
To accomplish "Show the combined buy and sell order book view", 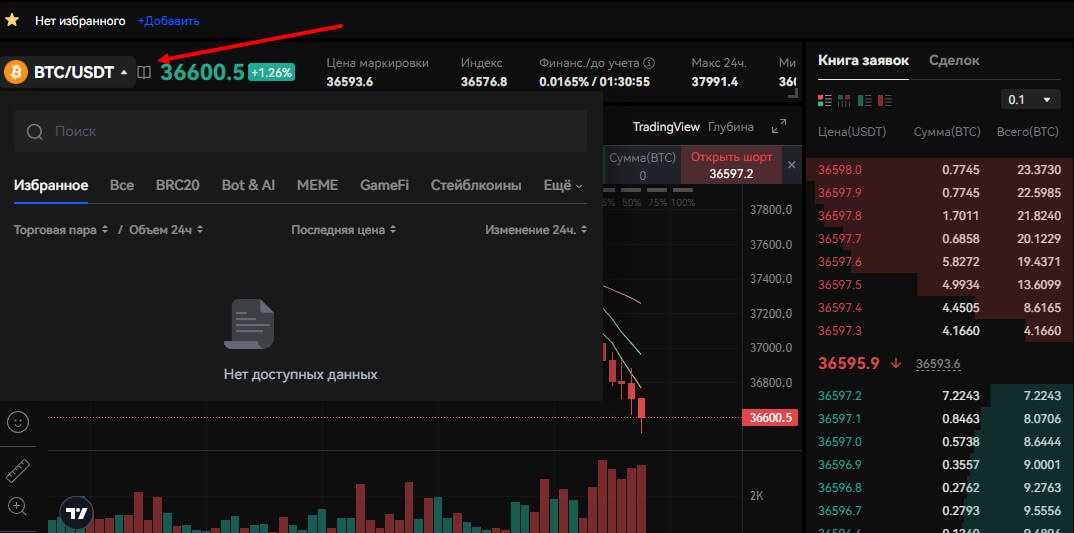I will (x=825, y=100).
